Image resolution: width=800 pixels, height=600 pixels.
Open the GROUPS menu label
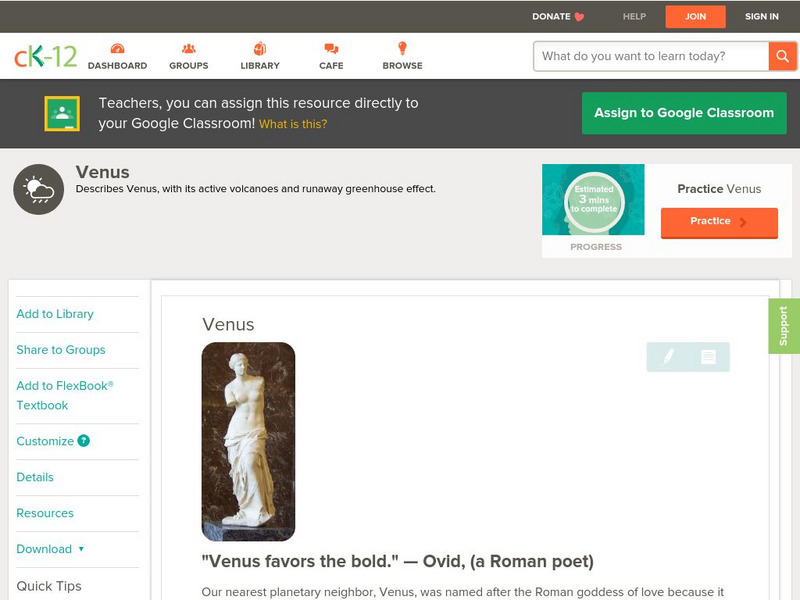point(189,66)
